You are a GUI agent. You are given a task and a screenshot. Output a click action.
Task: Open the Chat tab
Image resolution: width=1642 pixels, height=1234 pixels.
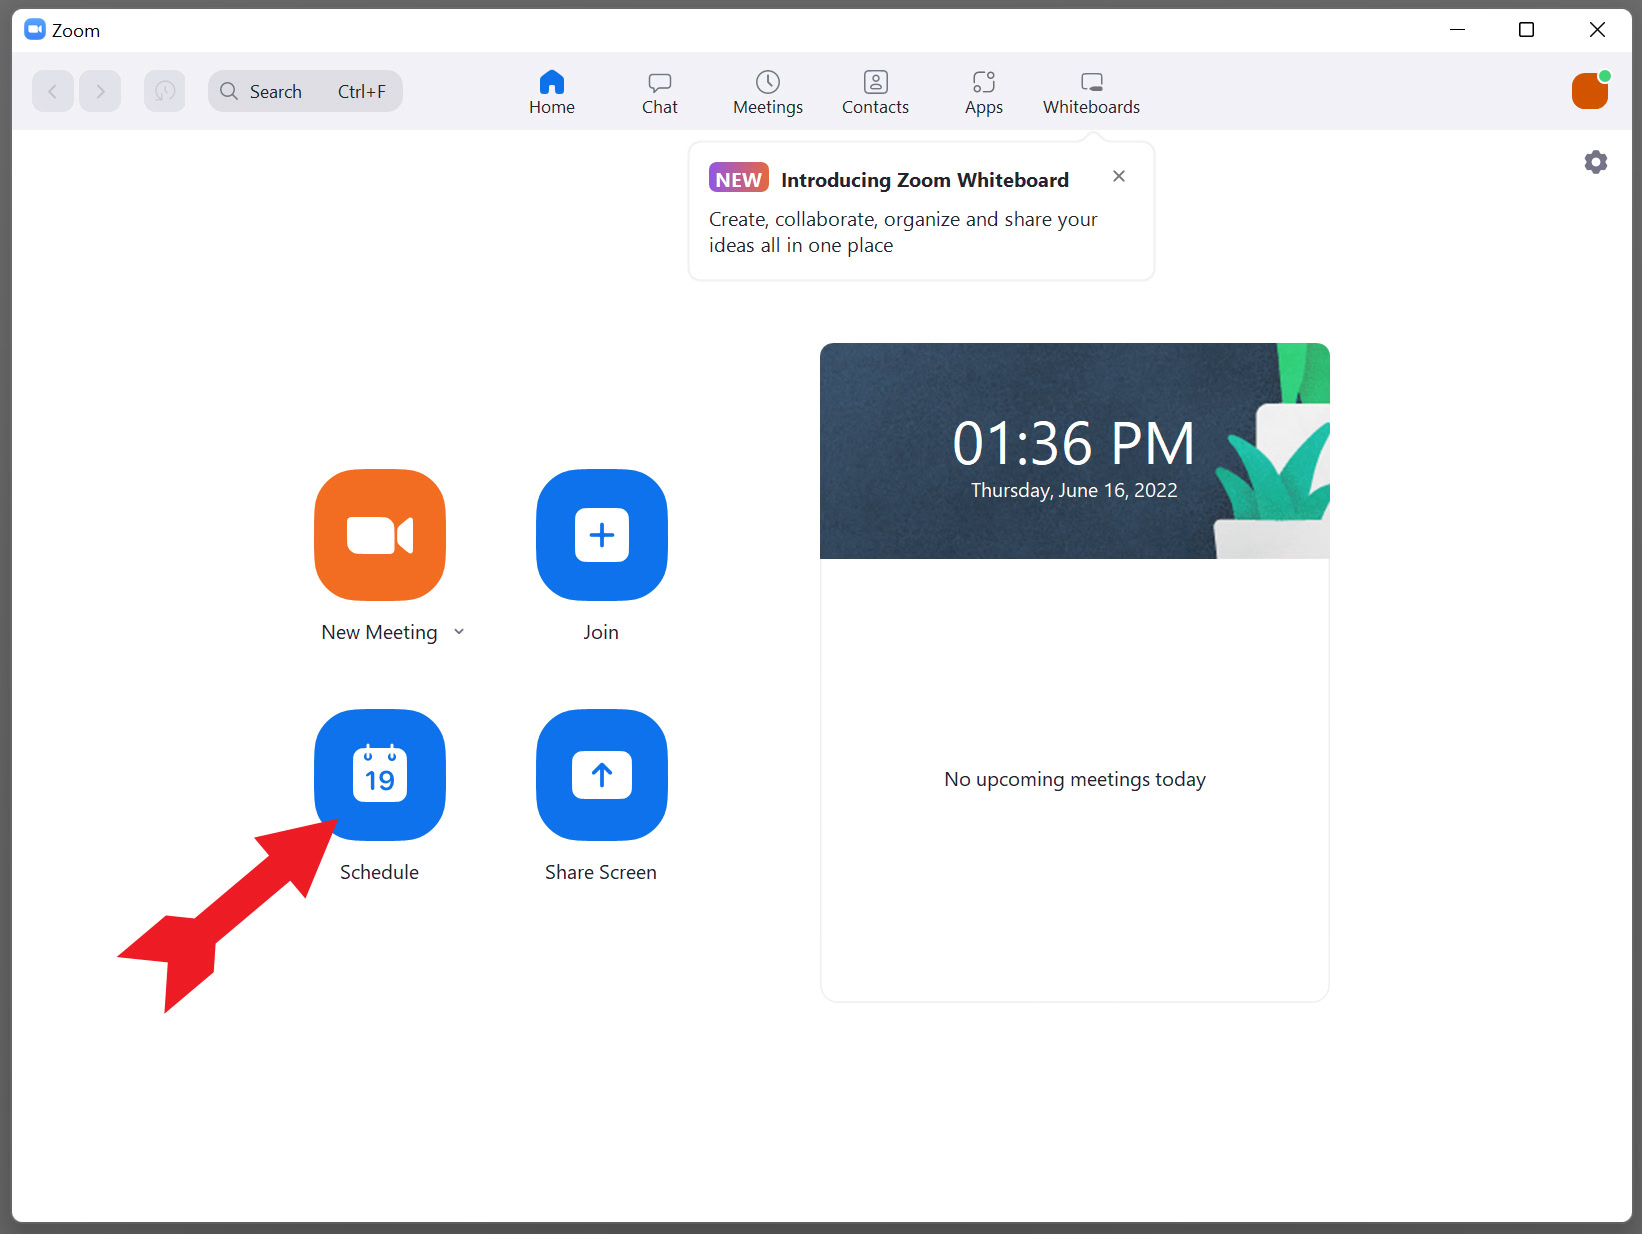(660, 92)
